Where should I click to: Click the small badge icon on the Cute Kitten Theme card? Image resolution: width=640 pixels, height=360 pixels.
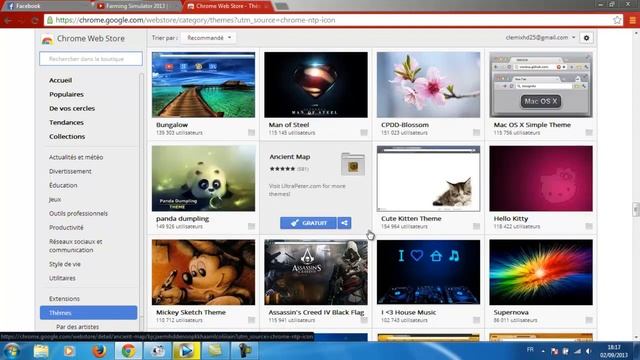(476, 226)
